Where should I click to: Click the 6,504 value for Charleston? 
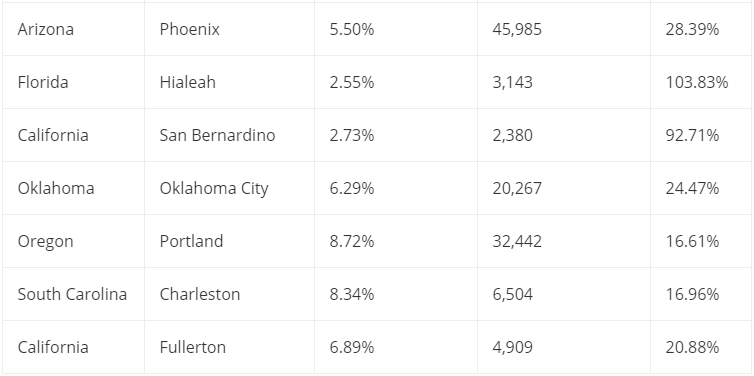coord(564,294)
